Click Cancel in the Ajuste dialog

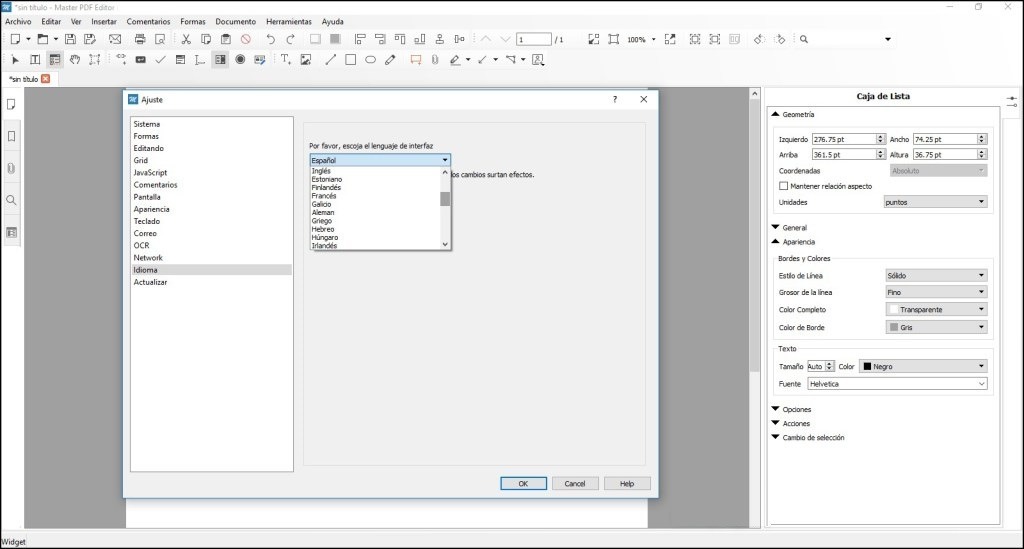(x=575, y=484)
